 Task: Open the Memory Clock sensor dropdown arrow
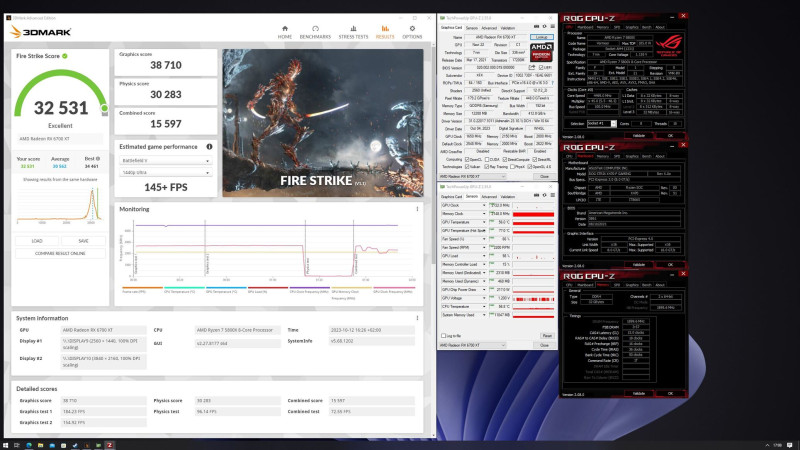pos(484,214)
